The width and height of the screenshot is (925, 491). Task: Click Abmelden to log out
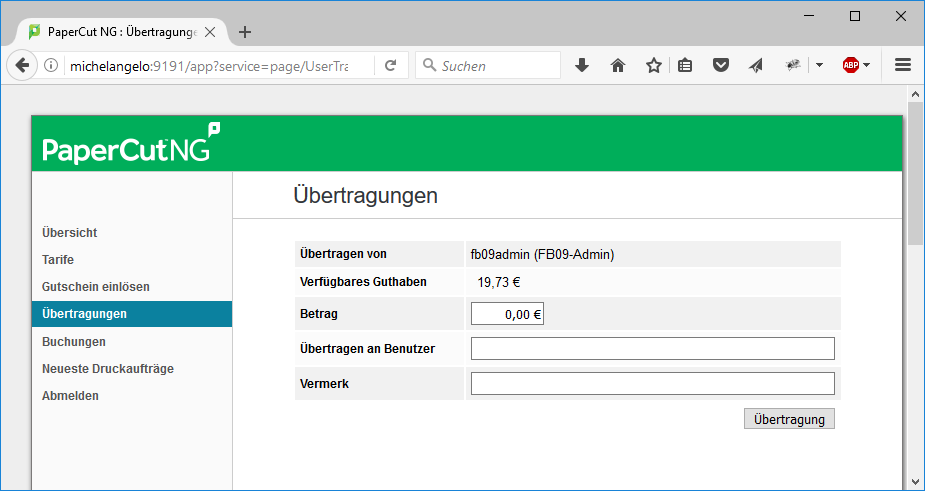click(x=70, y=396)
